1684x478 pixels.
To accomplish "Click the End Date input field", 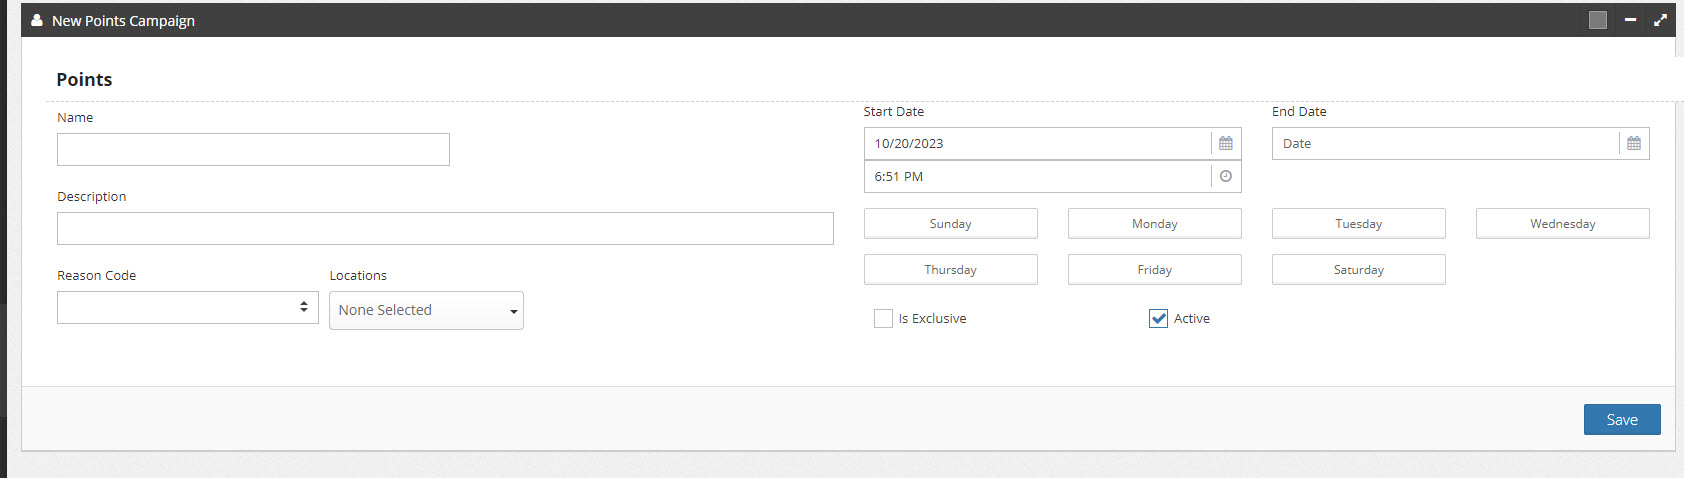I will pyautogui.click(x=1446, y=143).
